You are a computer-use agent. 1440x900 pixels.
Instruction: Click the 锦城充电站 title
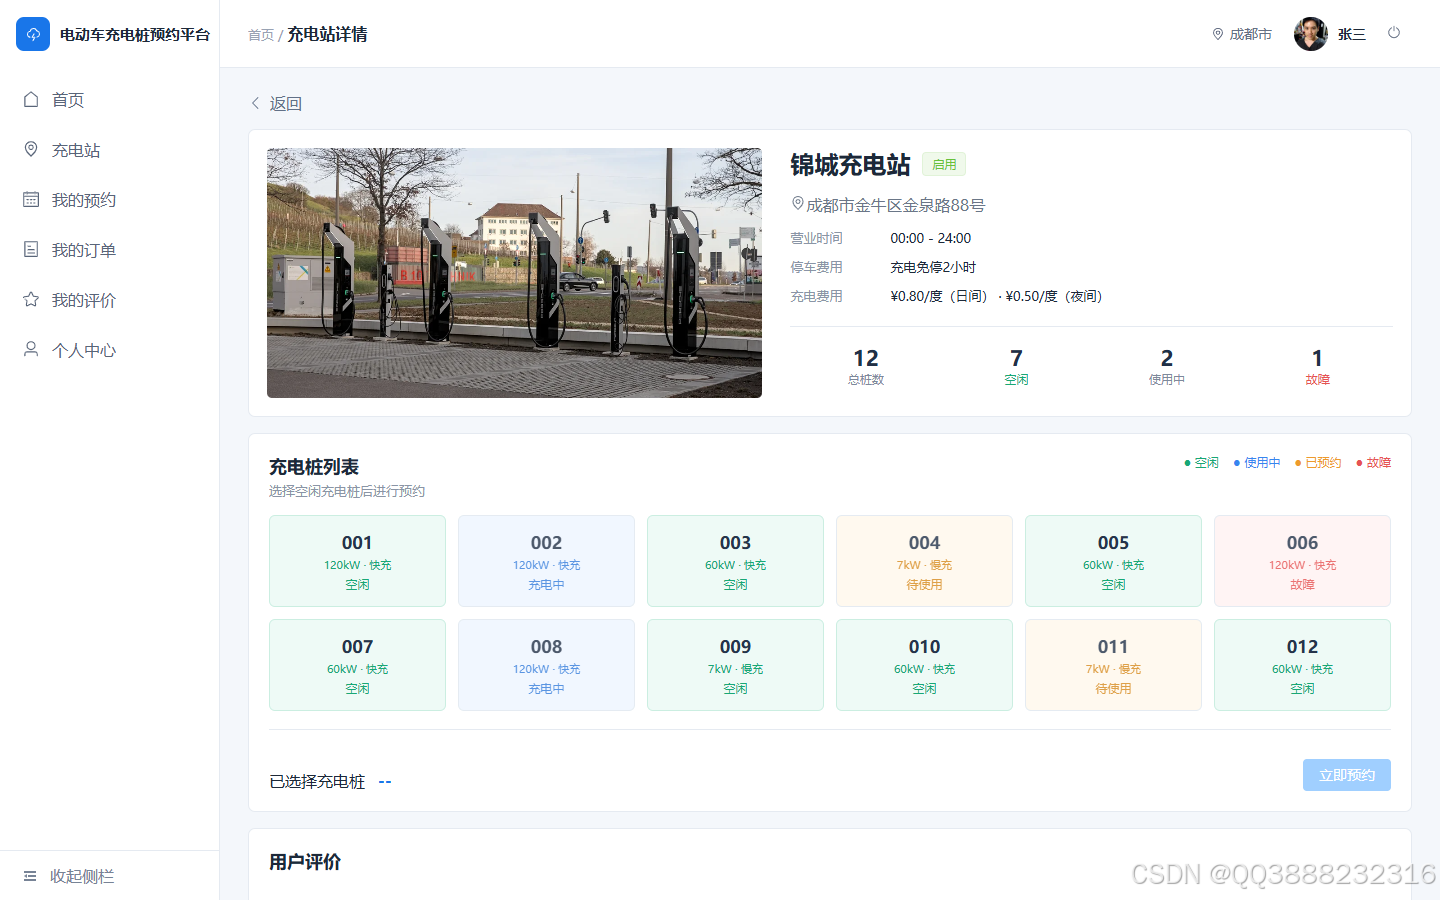(850, 164)
